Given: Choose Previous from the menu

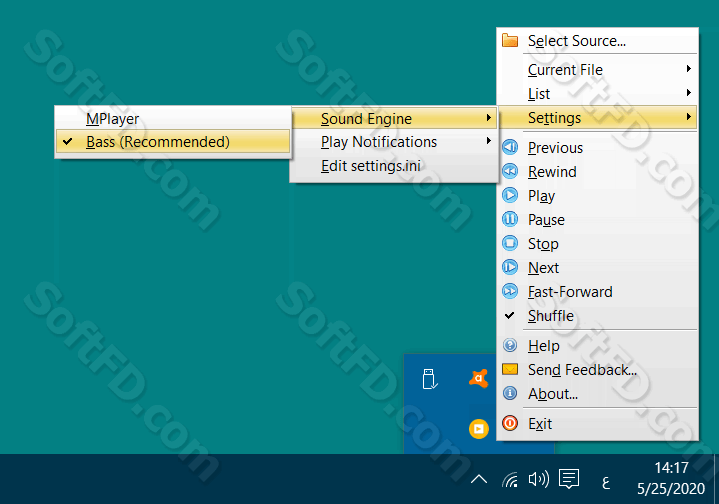Looking at the screenshot, I should [x=598, y=148].
